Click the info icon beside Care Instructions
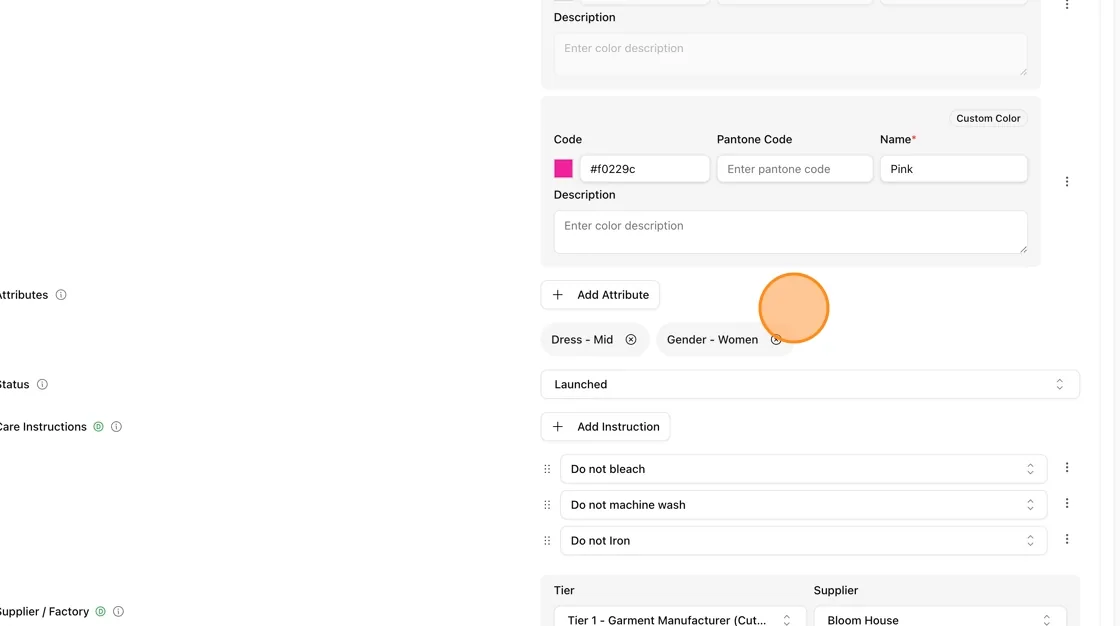The image size is (1120, 626). [116, 427]
